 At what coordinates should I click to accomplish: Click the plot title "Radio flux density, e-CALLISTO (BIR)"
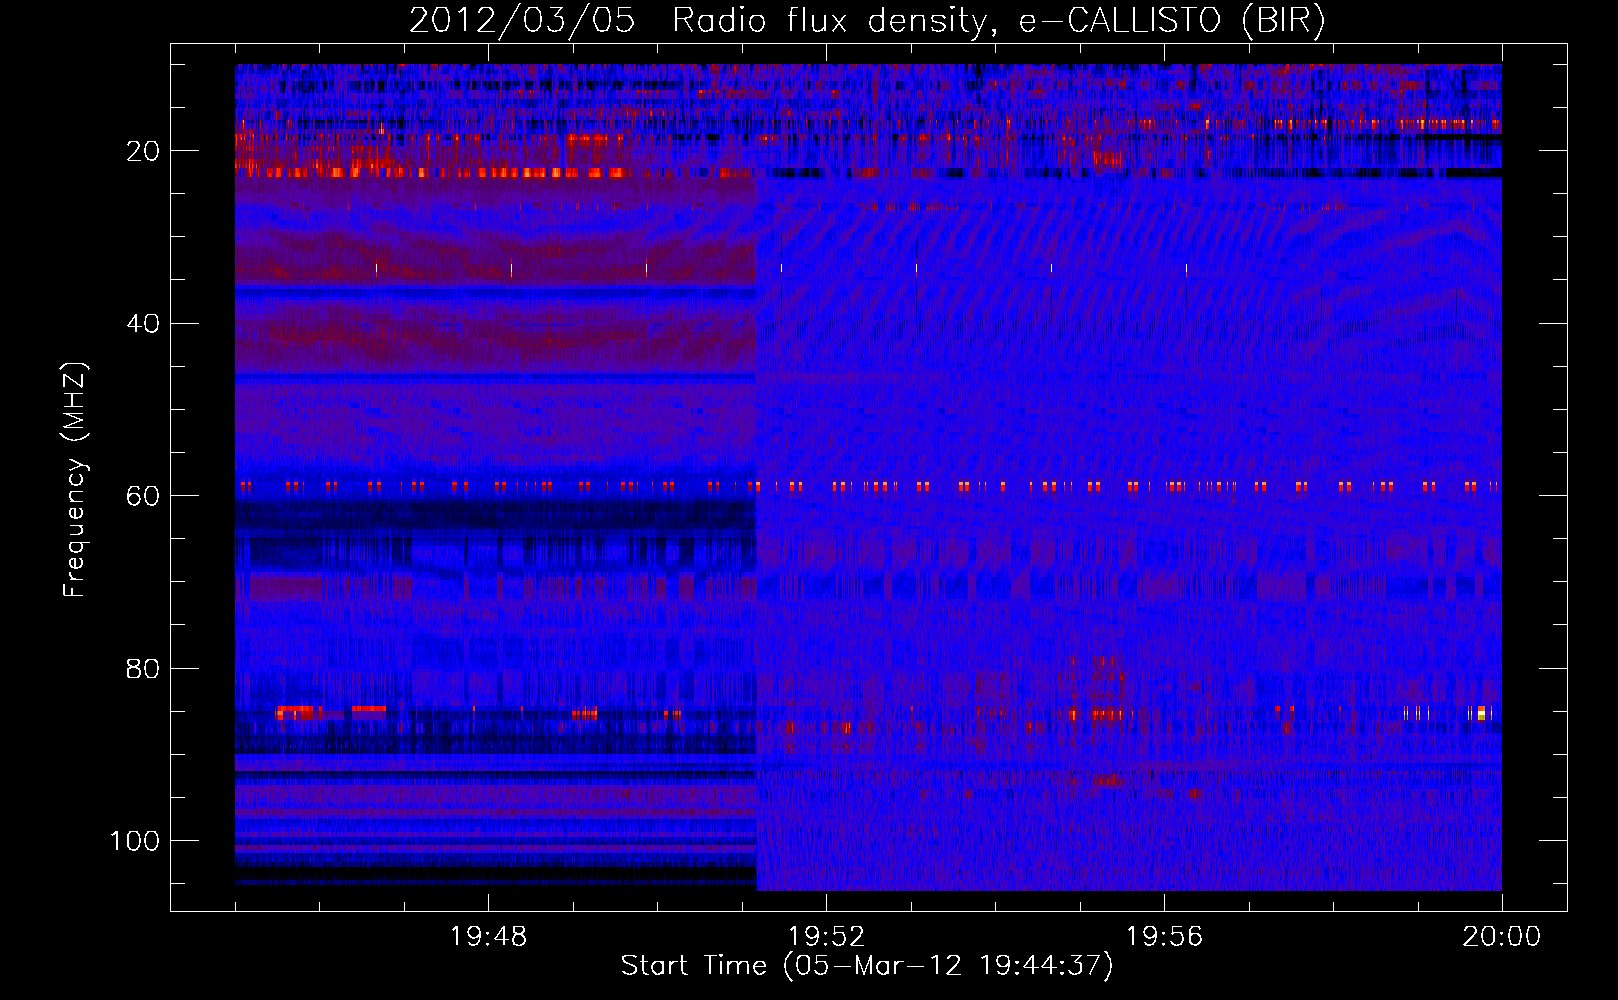pos(998,21)
